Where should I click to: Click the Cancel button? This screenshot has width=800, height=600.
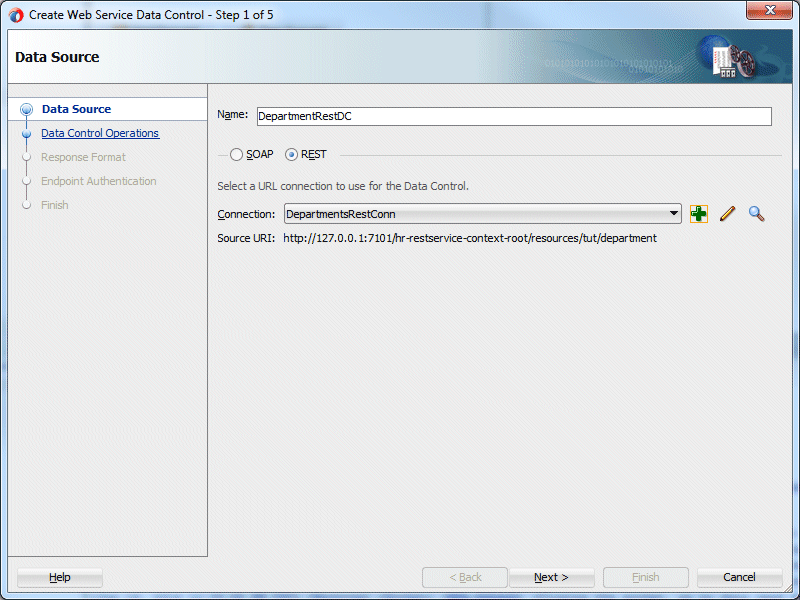coord(739,577)
